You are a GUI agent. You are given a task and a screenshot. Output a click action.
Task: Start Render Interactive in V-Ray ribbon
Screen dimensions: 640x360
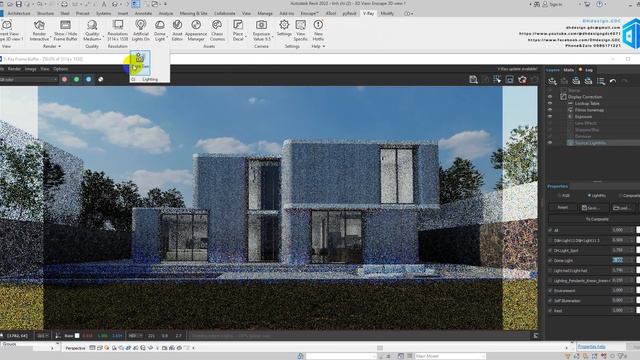coord(39,30)
